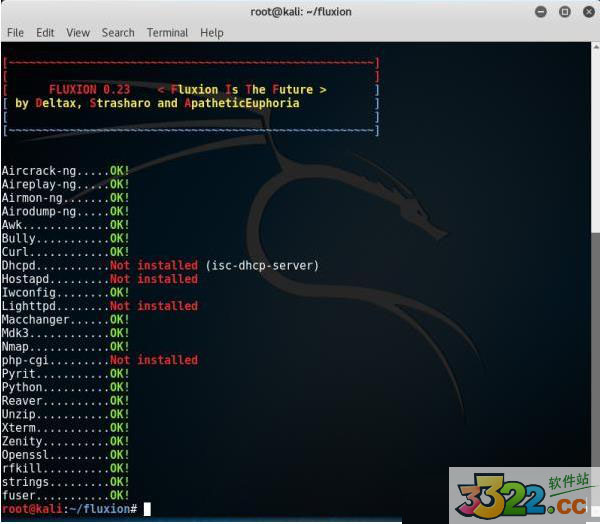The image size is (600, 524).
Task: Minimize the terminal window
Action: (541, 12)
